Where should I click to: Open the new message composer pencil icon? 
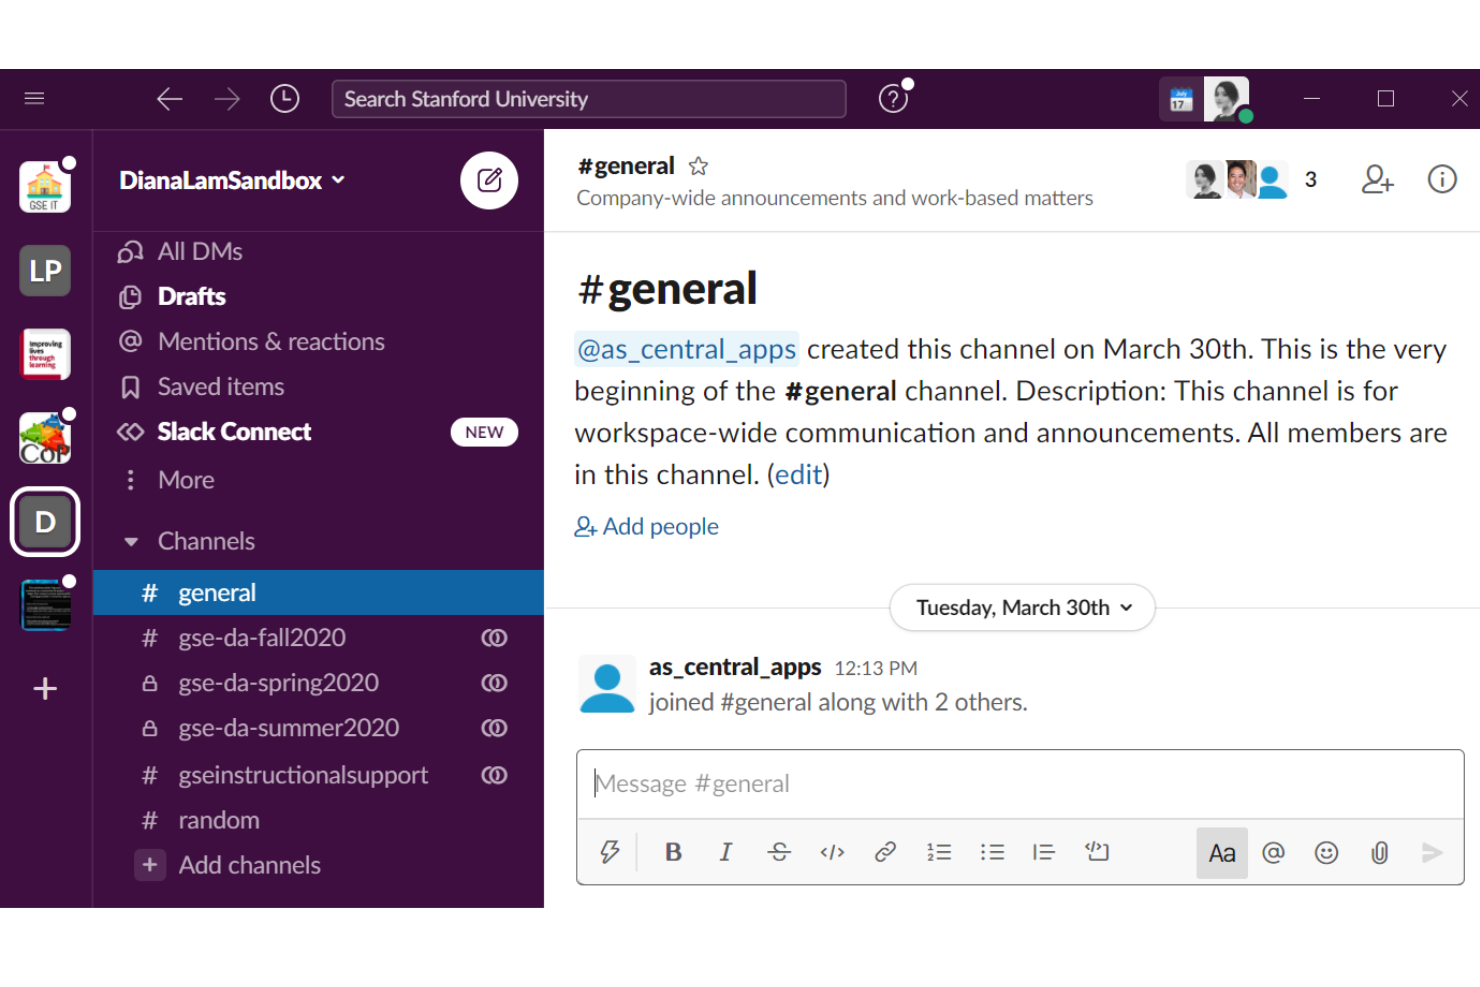click(489, 180)
